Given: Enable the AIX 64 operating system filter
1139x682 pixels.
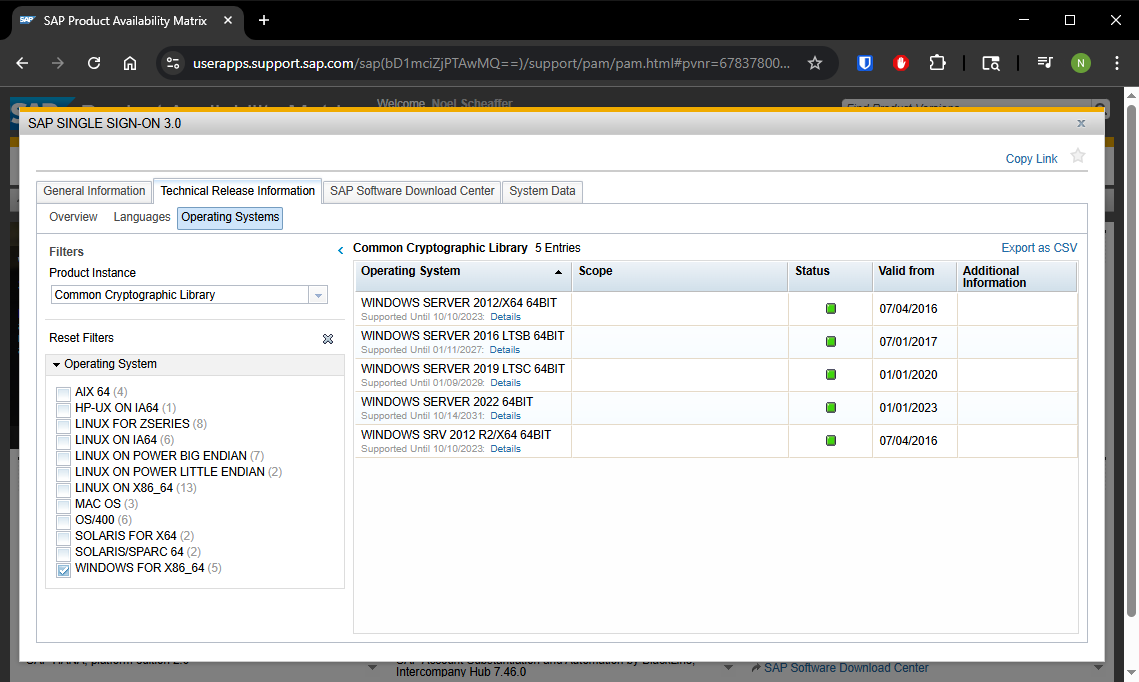Looking at the screenshot, I should (x=64, y=393).
